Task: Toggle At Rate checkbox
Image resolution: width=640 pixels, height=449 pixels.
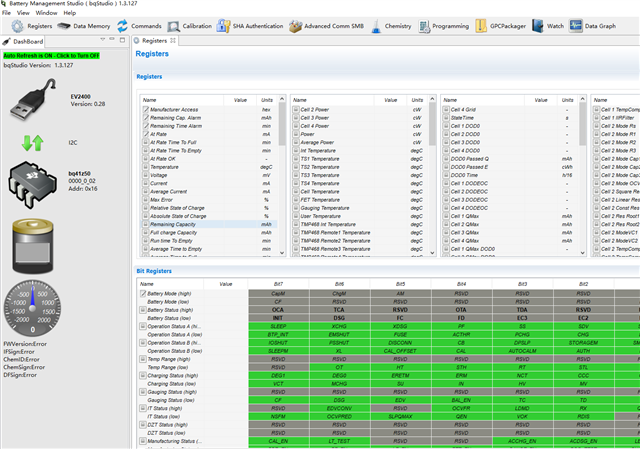Action: coord(146,134)
